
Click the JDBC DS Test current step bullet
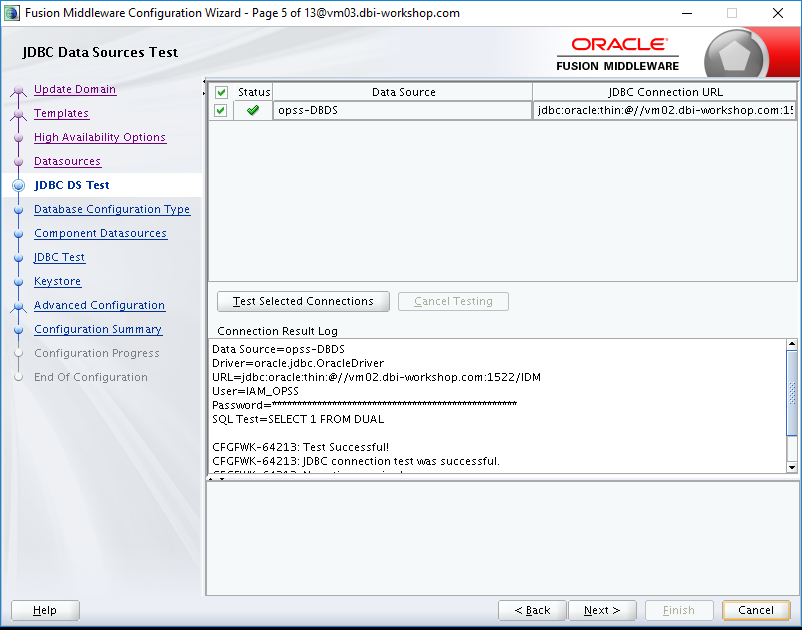tap(18, 185)
